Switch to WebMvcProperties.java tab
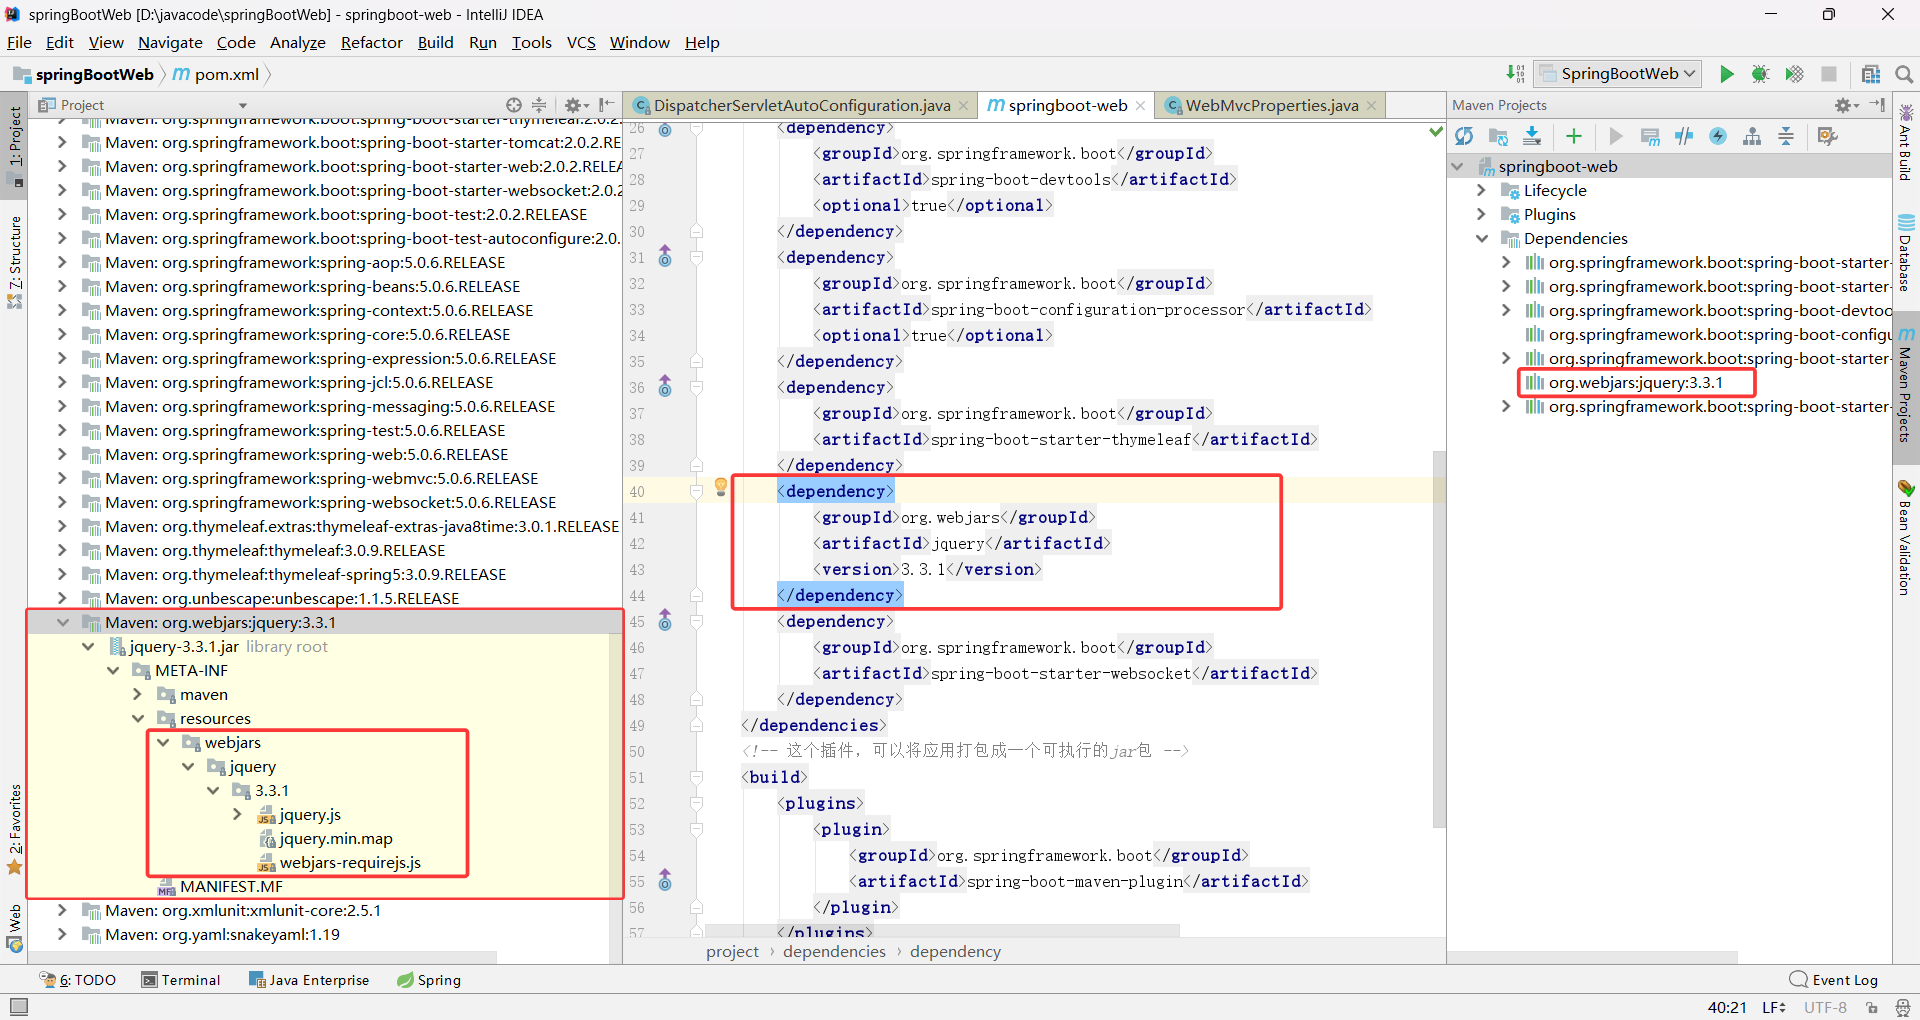This screenshot has height=1020, width=1920. pos(1271,105)
